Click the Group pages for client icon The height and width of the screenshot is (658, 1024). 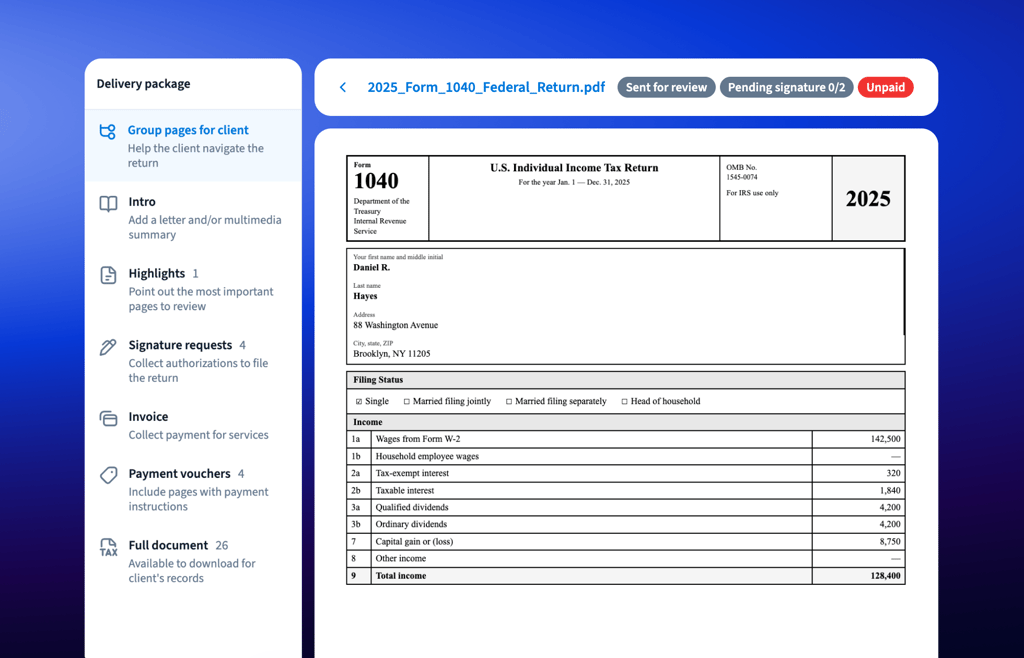click(x=108, y=131)
